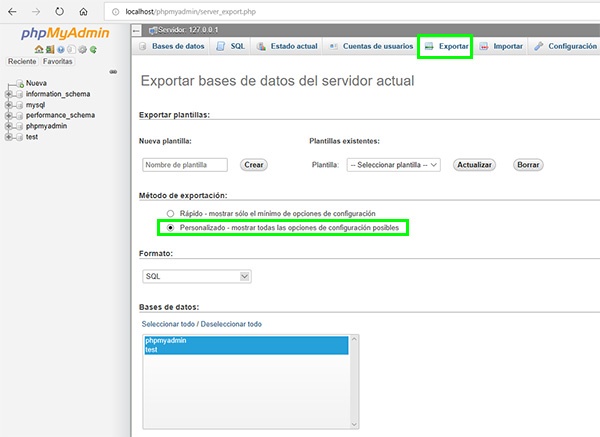Reload the page with browser refresh icon
Screen dimensions: 600x437
(59, 11)
